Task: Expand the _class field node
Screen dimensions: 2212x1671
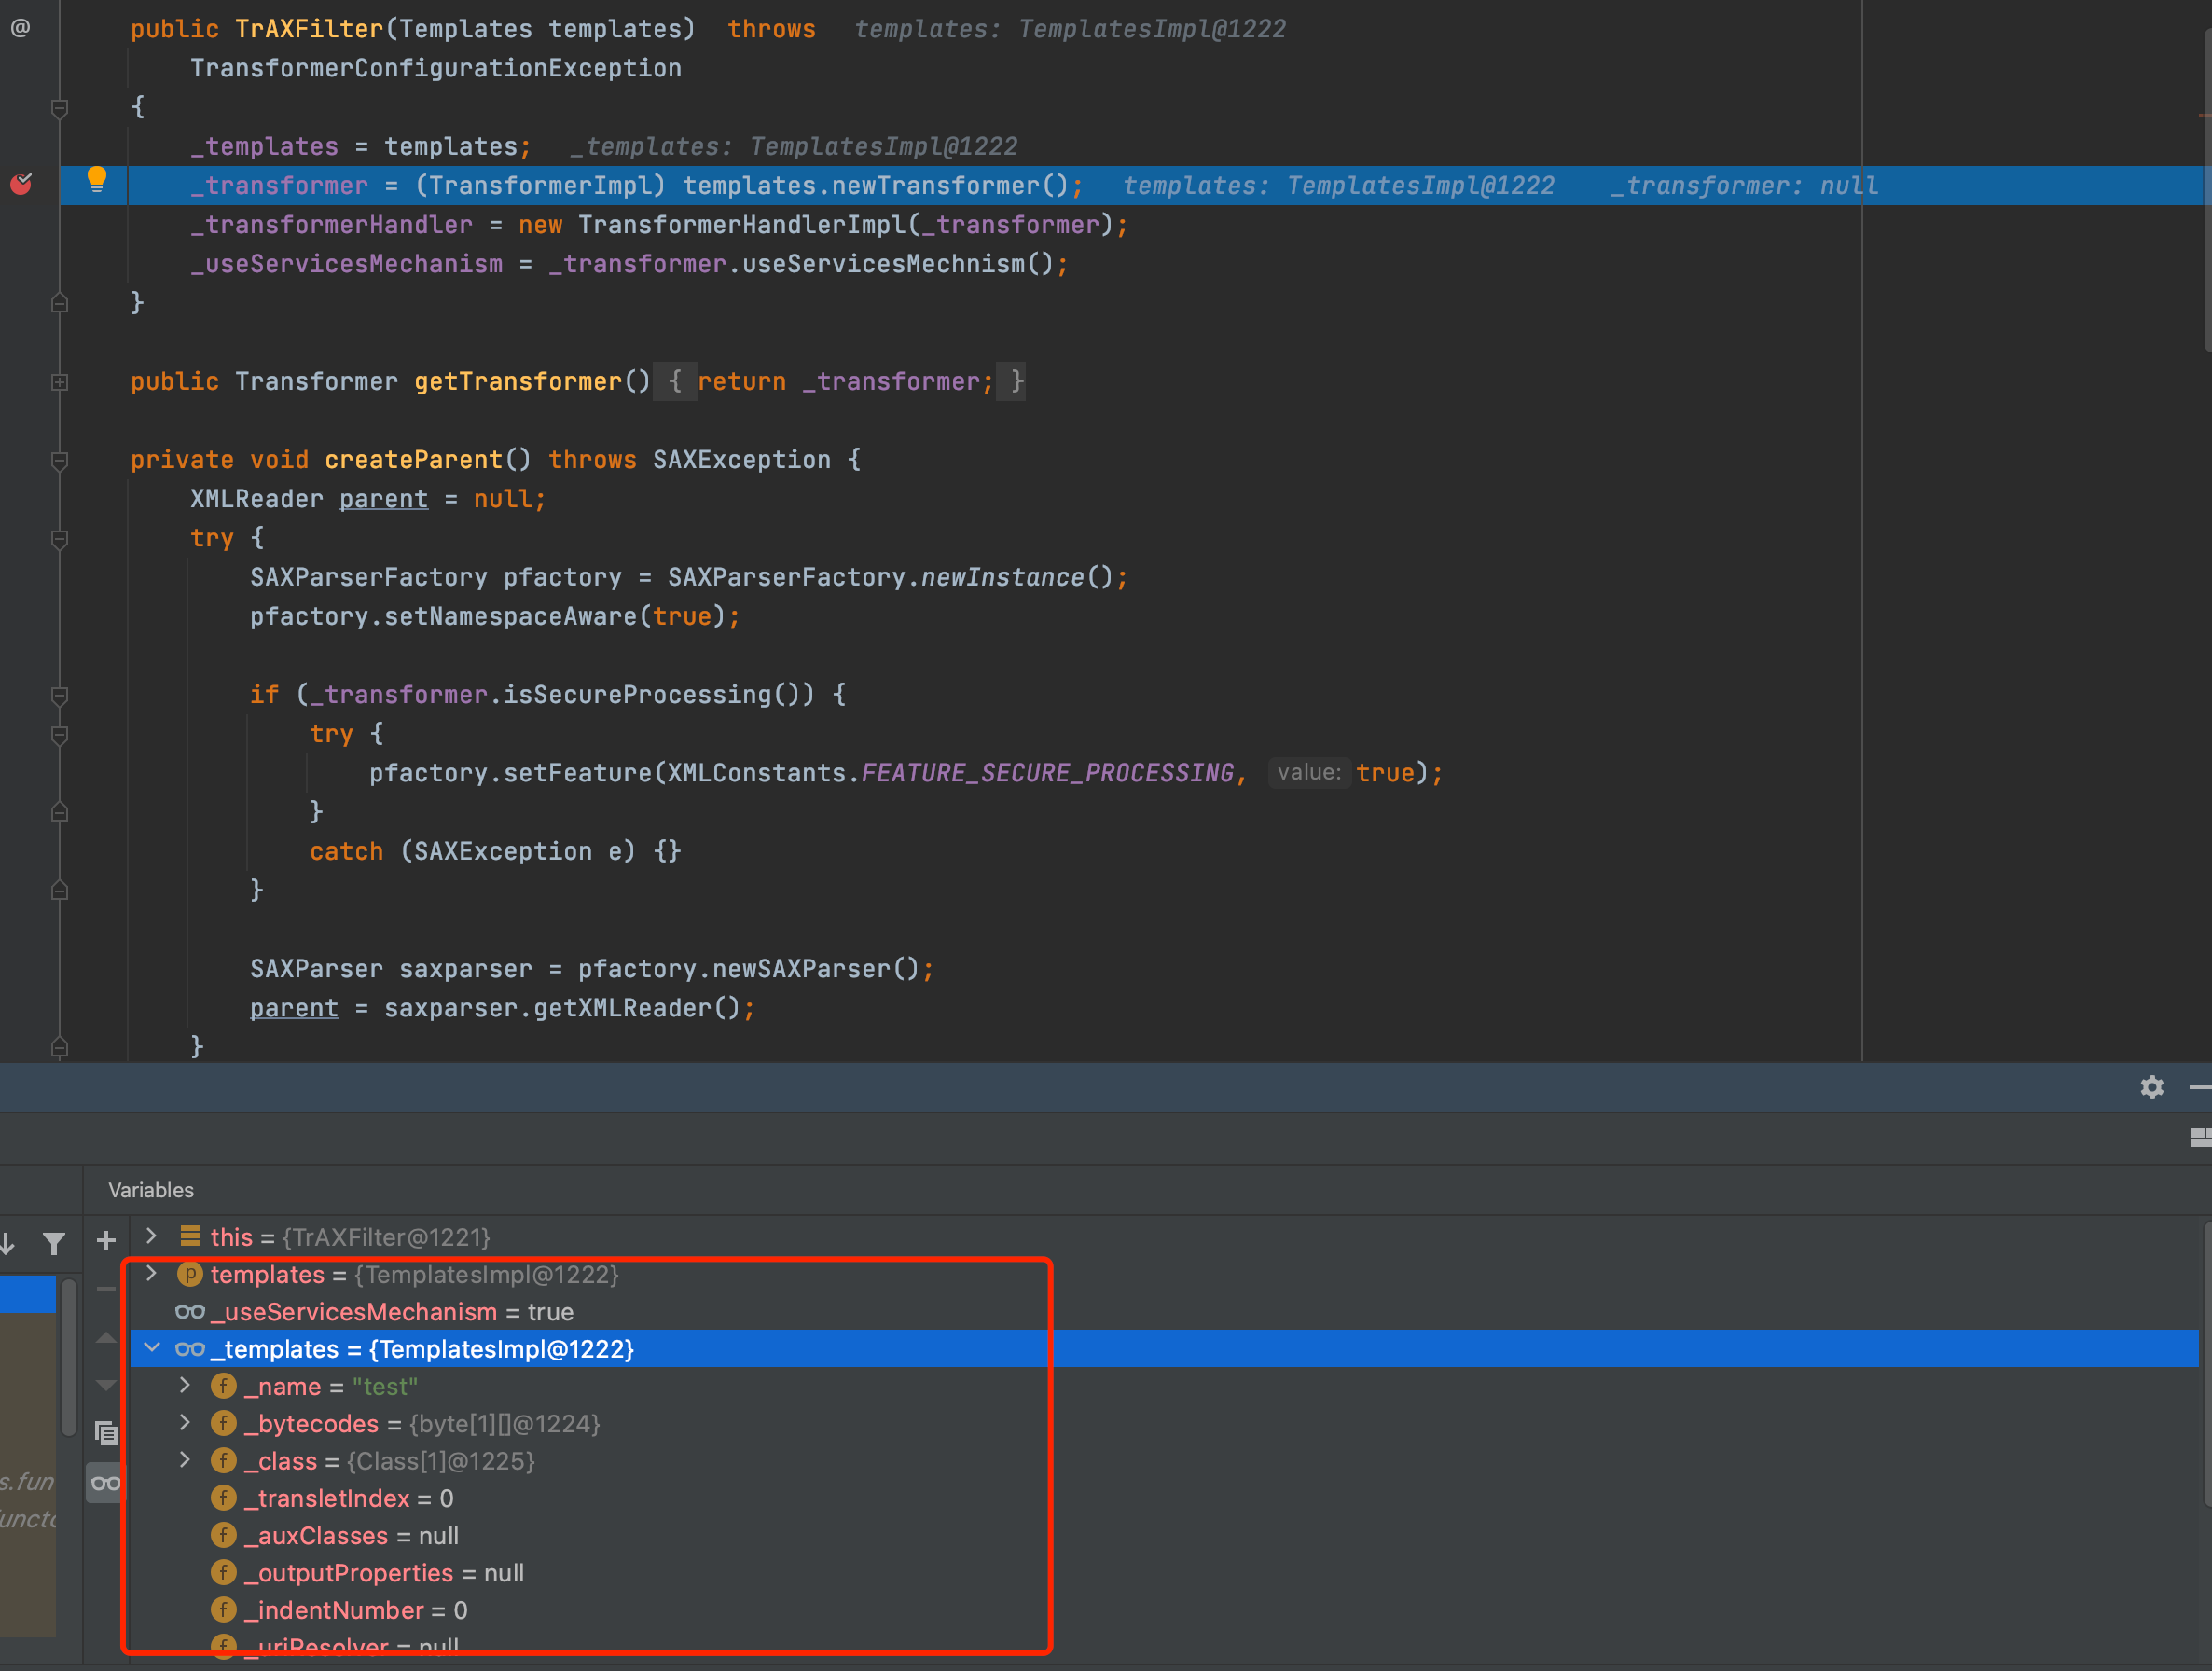Action: [x=185, y=1460]
